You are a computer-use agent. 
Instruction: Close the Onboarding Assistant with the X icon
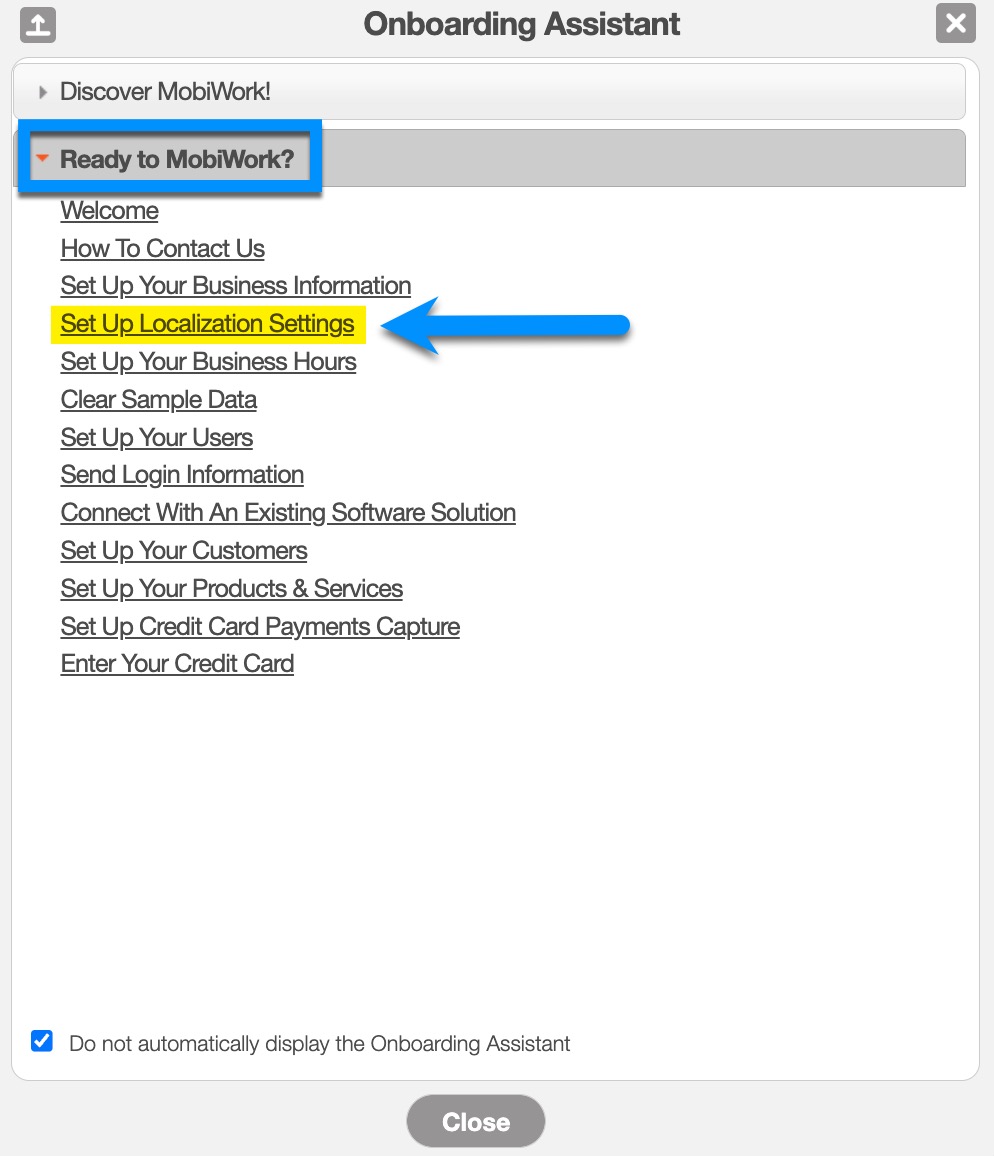pos(955,24)
